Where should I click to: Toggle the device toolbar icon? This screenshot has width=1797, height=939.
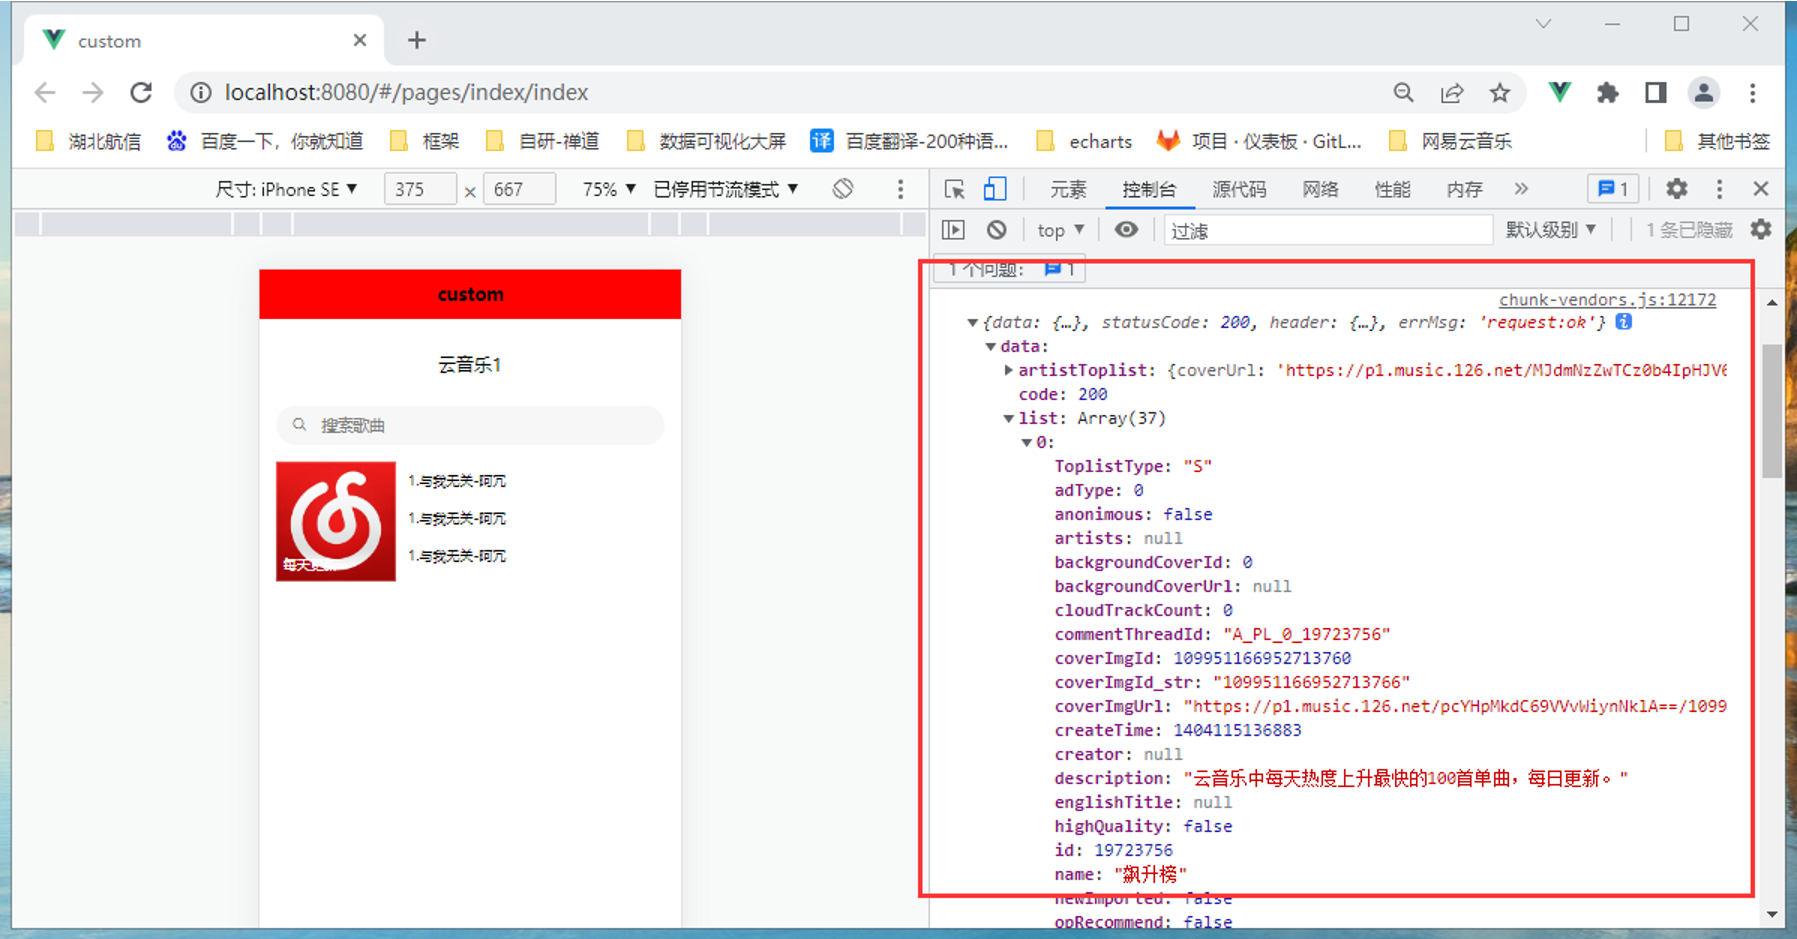coord(995,189)
